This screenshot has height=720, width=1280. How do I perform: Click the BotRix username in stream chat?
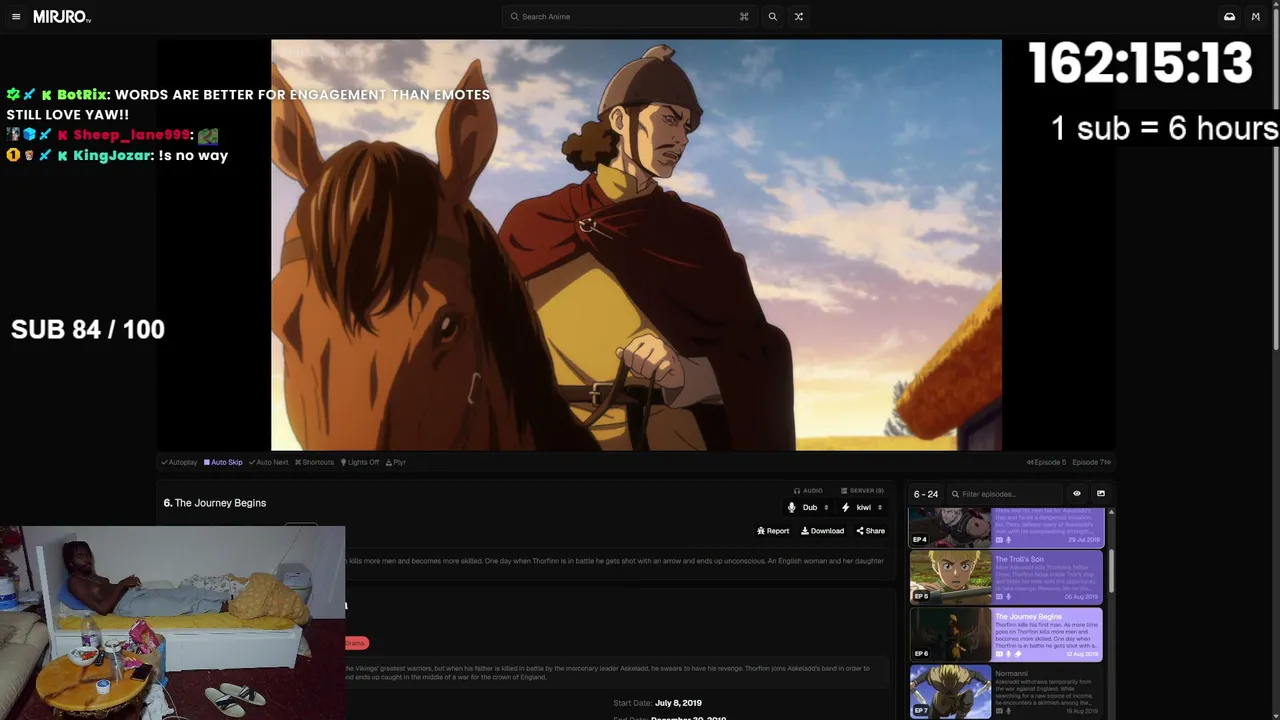(x=82, y=95)
